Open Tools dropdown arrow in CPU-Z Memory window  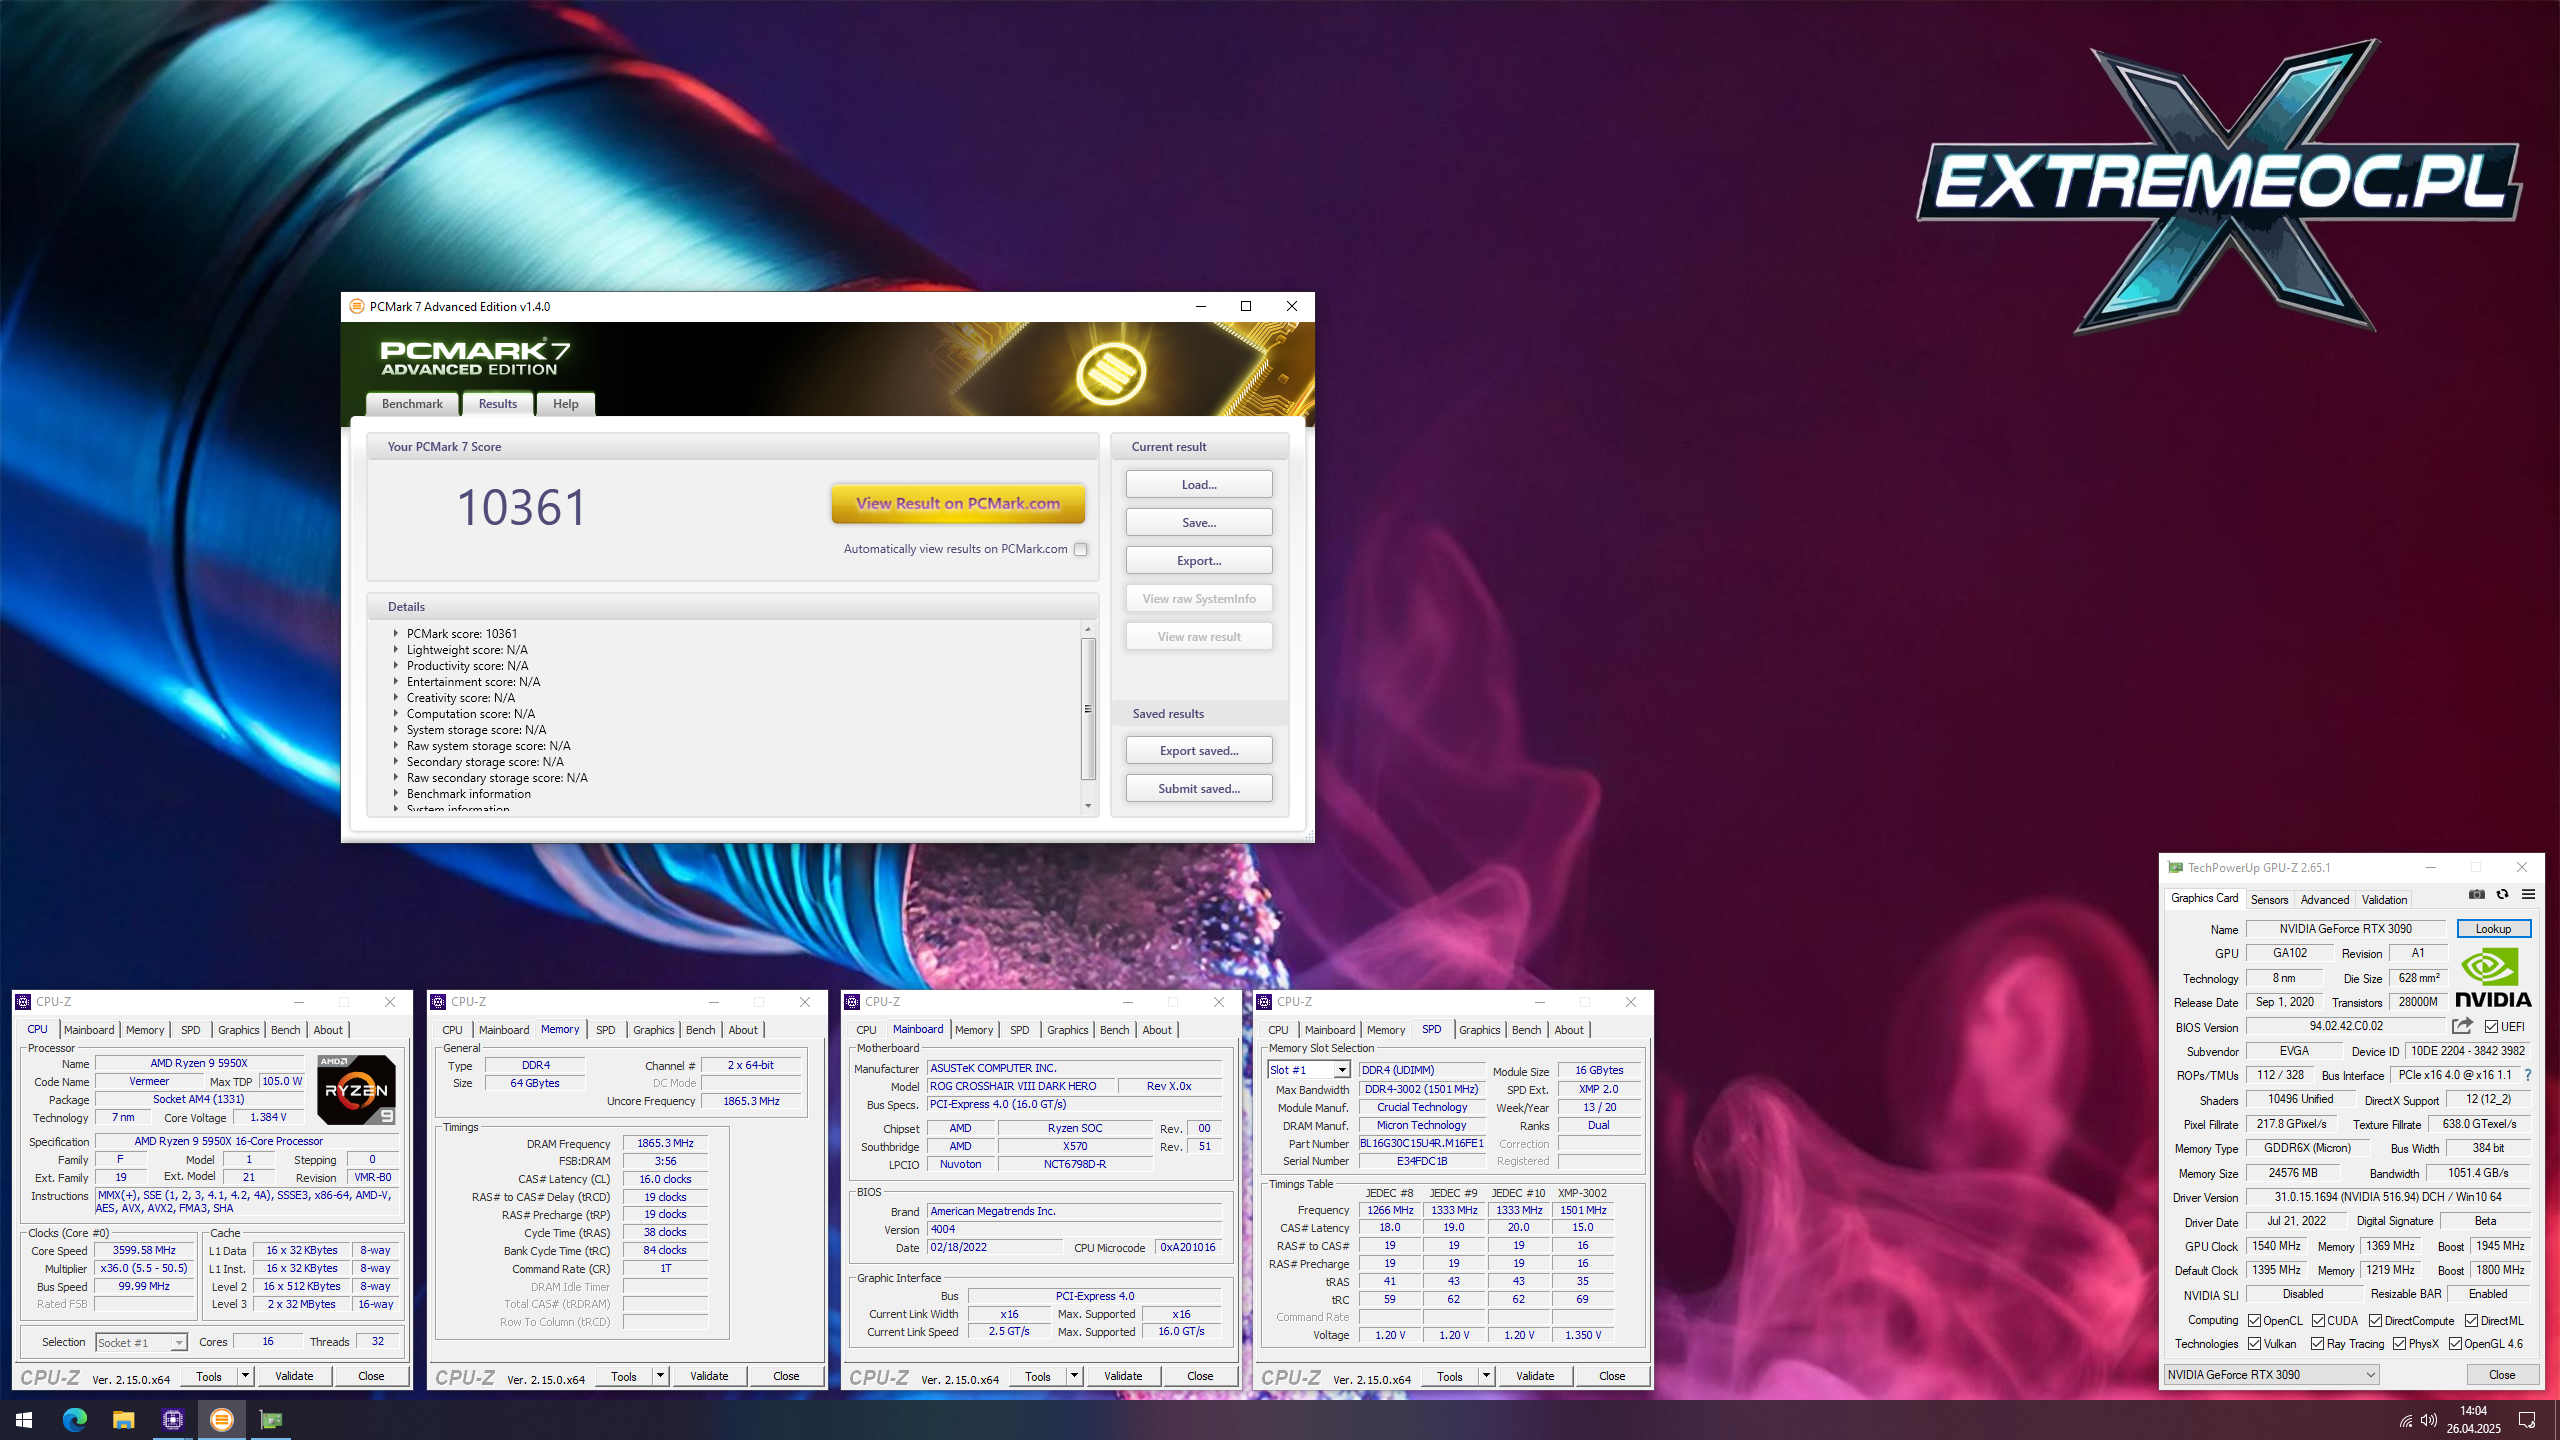click(x=660, y=1376)
